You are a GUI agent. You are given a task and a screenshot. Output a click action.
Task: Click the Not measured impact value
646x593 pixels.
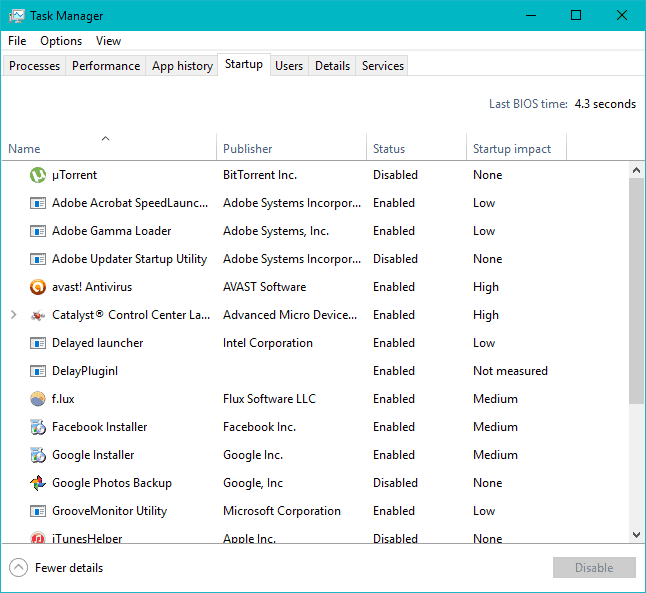click(x=510, y=371)
